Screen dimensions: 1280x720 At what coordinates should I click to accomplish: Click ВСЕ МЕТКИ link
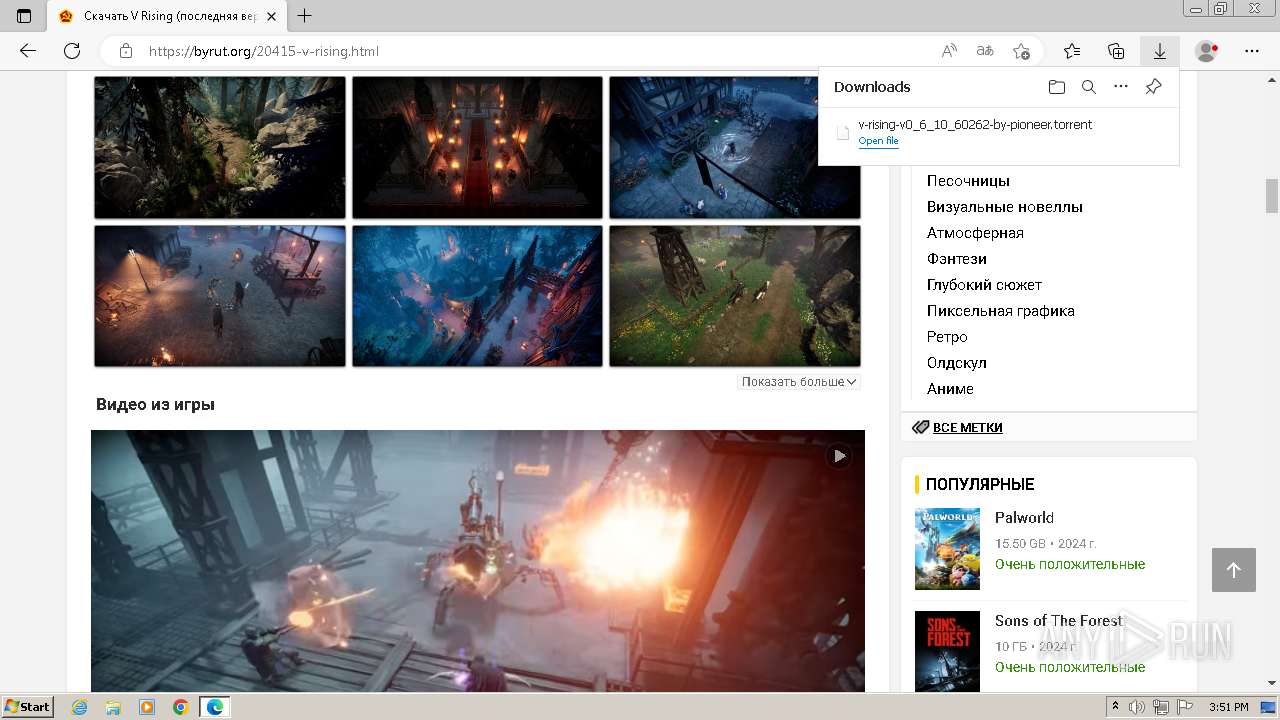coord(967,427)
